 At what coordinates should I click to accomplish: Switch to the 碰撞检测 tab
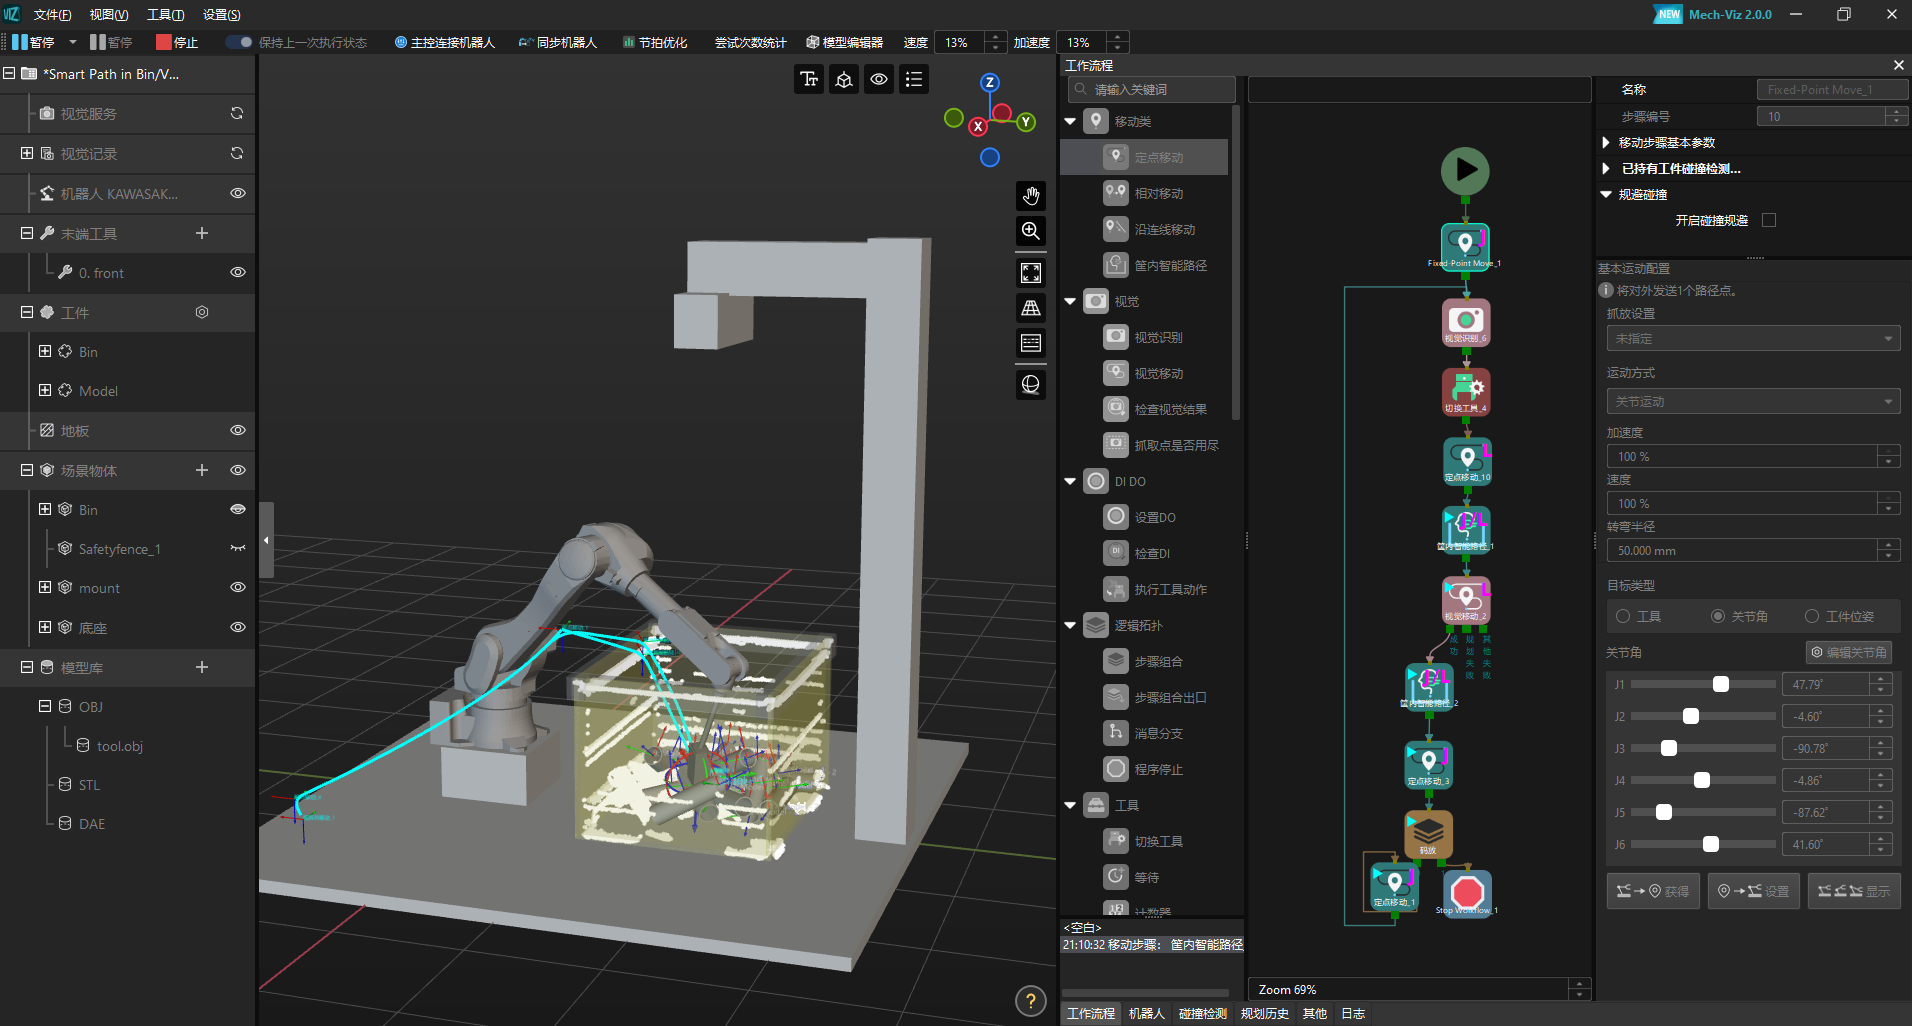point(1202,1013)
